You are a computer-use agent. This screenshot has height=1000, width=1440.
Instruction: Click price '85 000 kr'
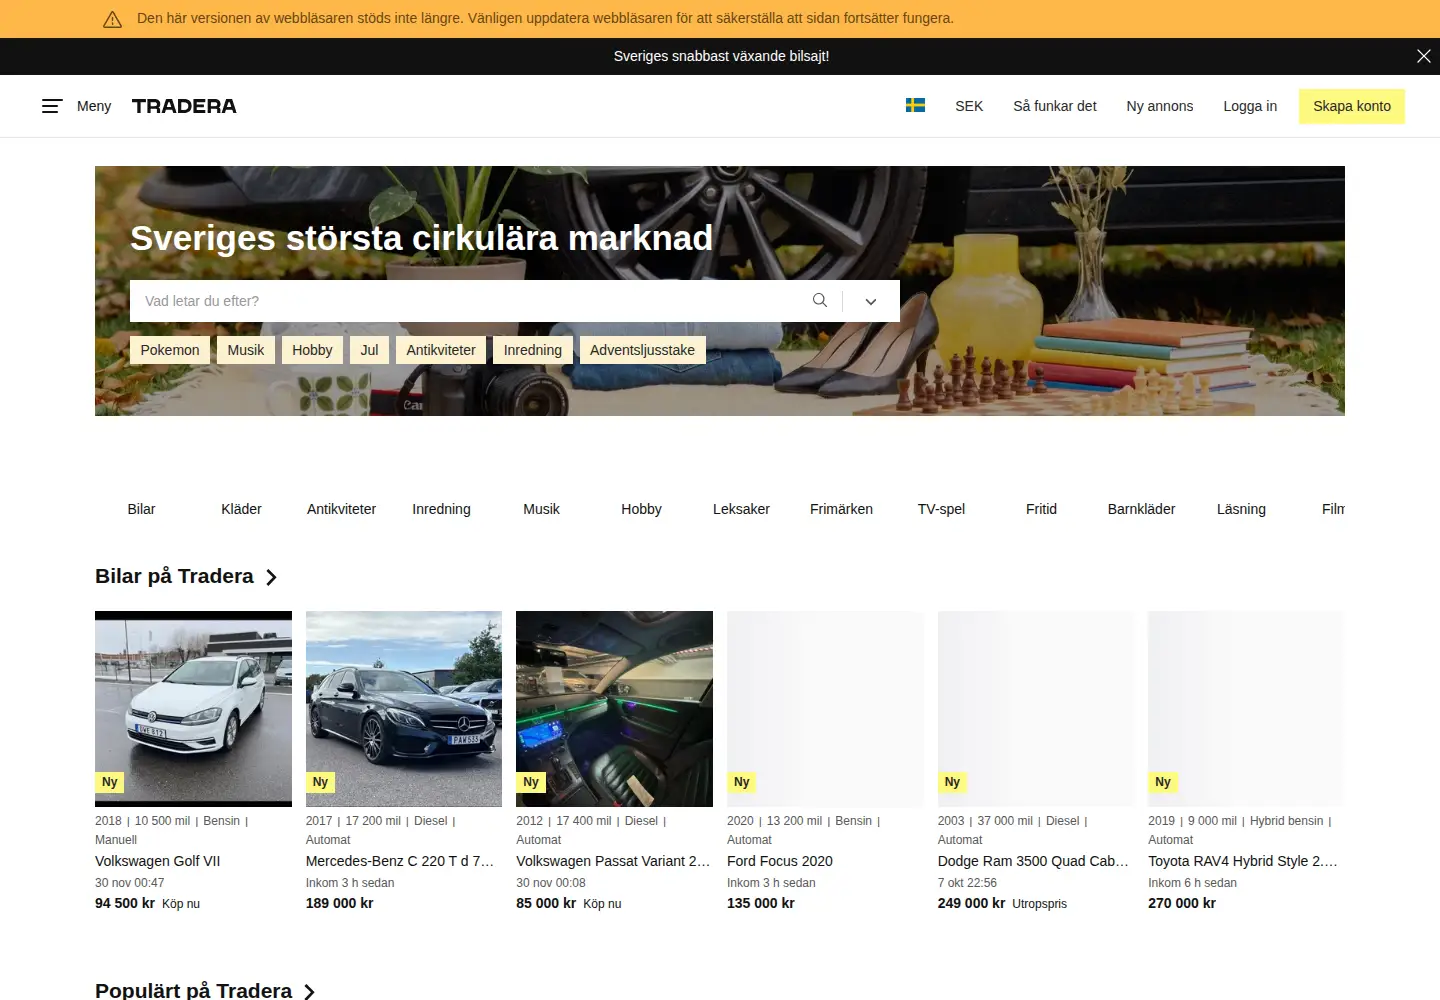tap(546, 903)
